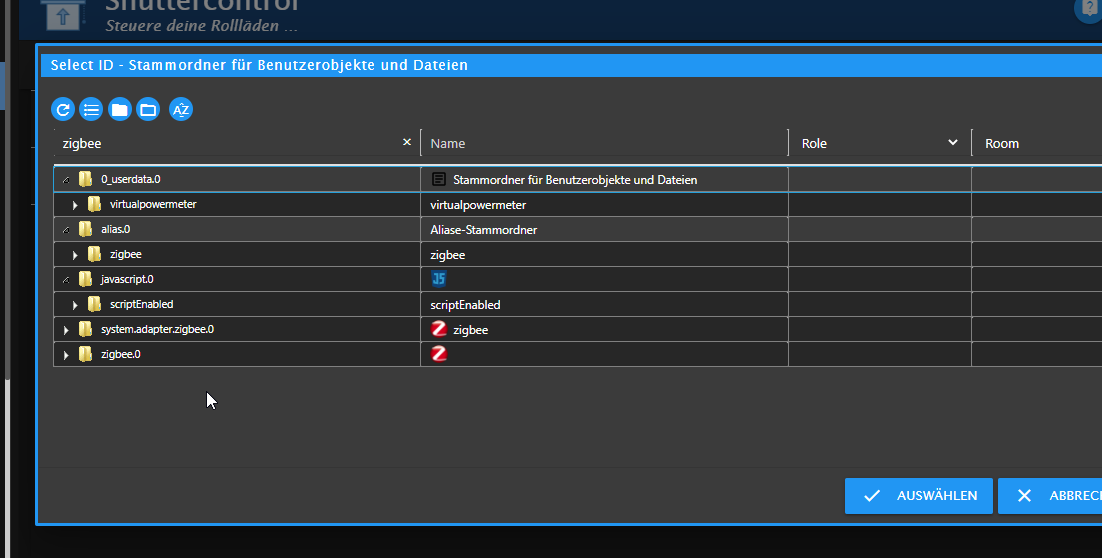Click the Zigbee logo in system.adapter.zigbee.0 row
Screen dimensions: 1102x558
tap(439, 329)
